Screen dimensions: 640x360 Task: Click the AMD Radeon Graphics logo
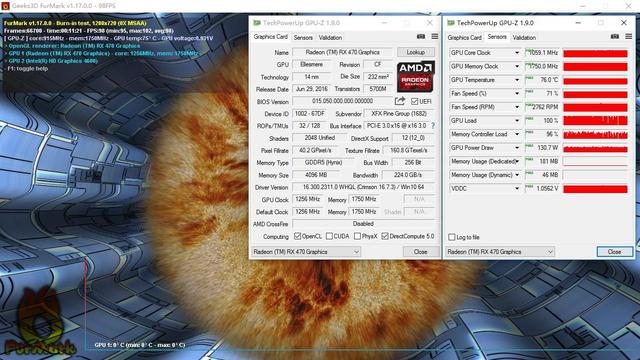click(416, 76)
